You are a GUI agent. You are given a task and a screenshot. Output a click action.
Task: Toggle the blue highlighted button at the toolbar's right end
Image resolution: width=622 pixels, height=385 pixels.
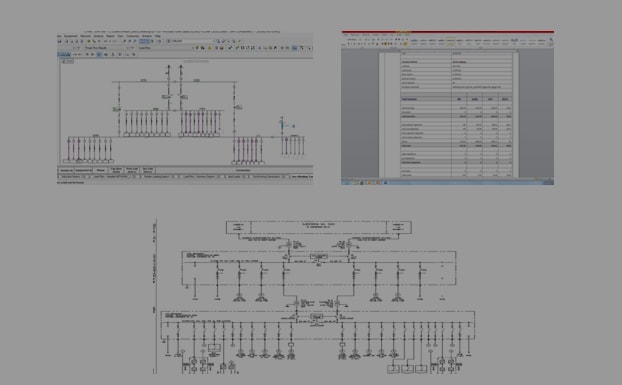click(x=295, y=48)
